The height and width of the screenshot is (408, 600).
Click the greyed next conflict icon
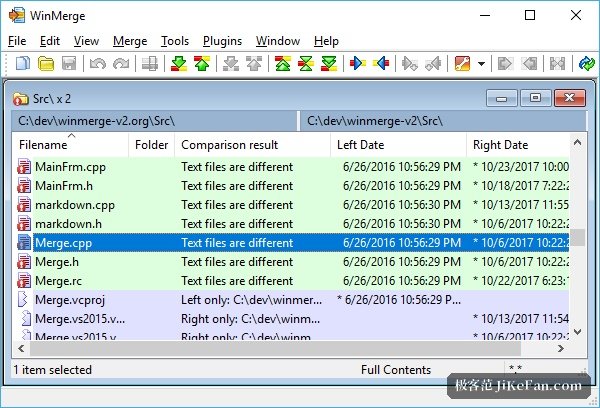pyautogui.click(x=231, y=63)
